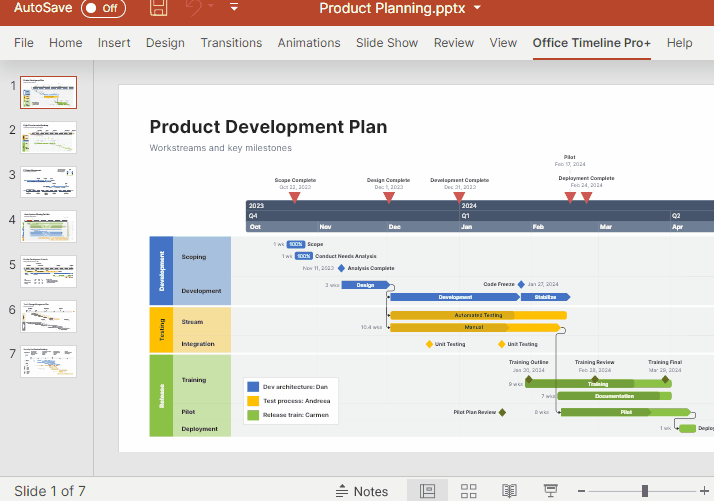Click the blue Design task bar
The height and width of the screenshot is (501, 714).
[366, 285]
